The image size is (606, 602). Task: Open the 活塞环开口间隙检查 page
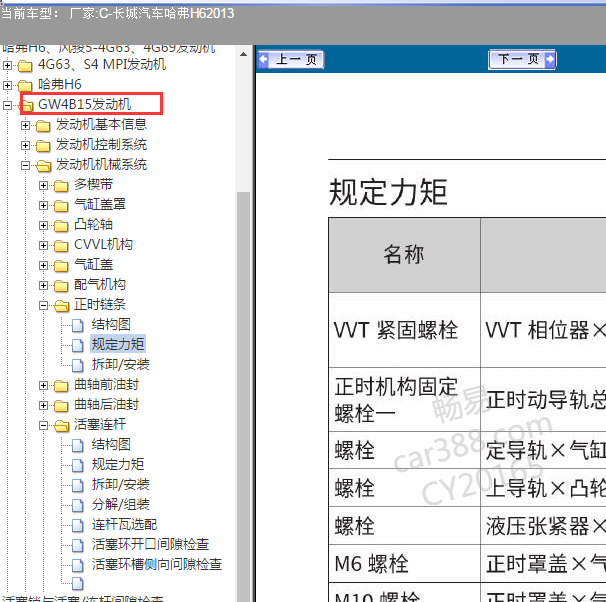[x=150, y=544]
